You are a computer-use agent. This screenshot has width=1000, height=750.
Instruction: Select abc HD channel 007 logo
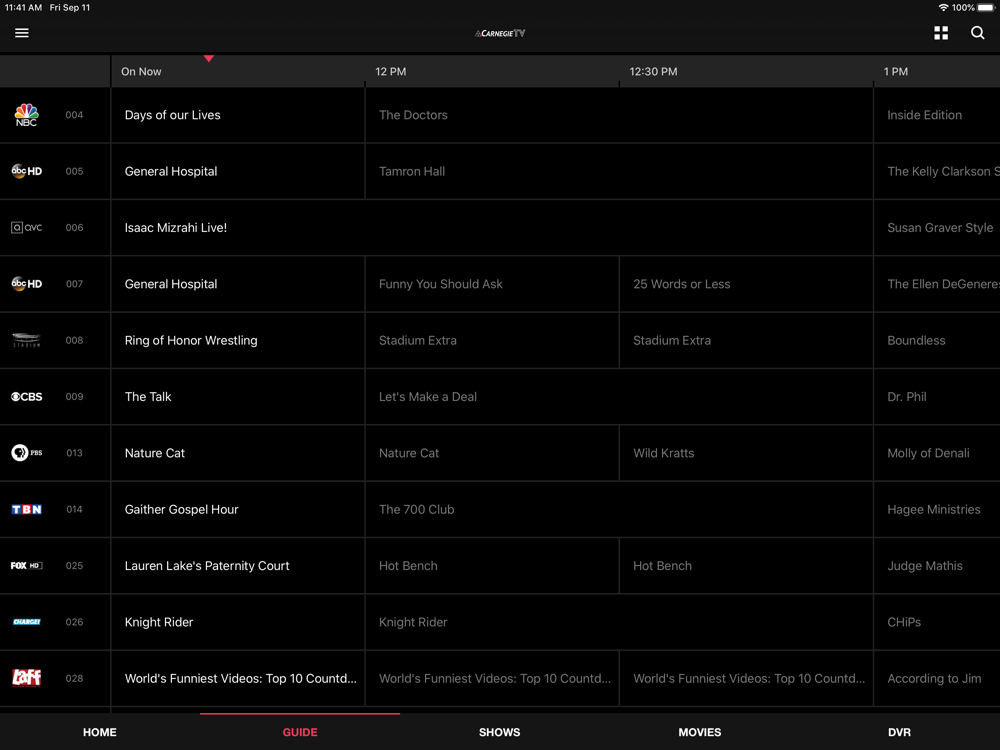click(27, 284)
